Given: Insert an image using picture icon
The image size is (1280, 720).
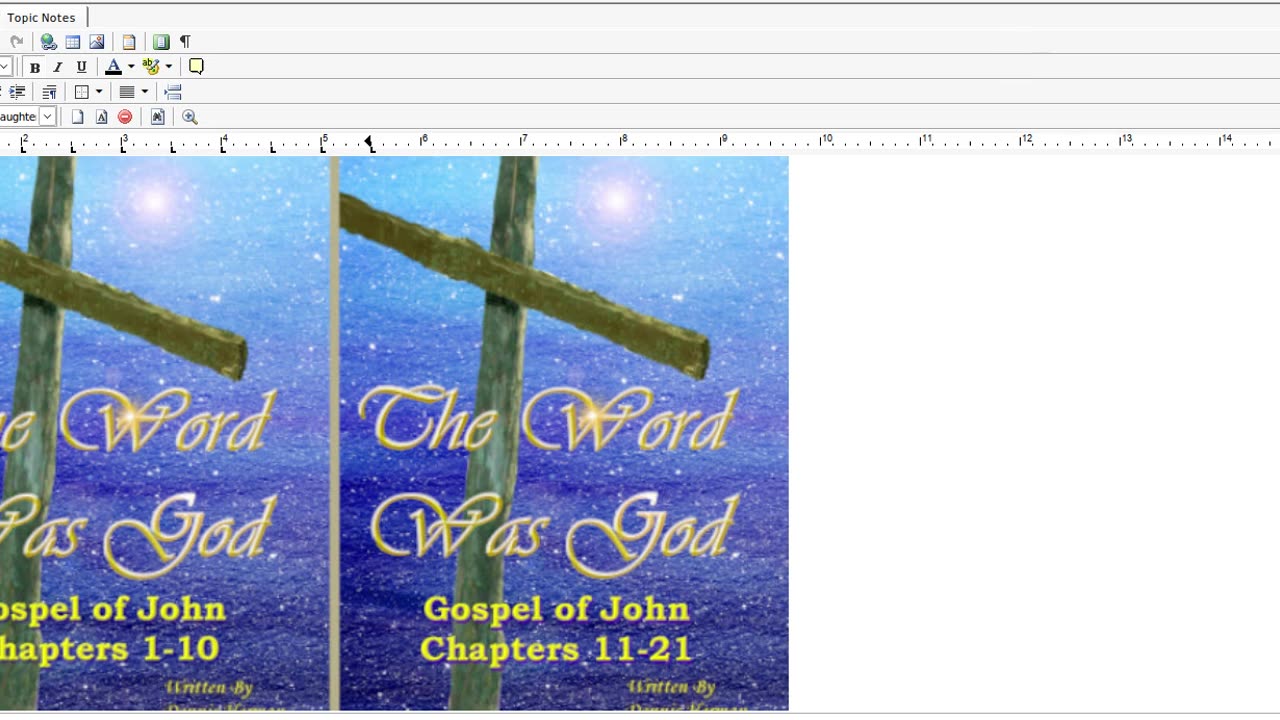Looking at the screenshot, I should tap(97, 42).
